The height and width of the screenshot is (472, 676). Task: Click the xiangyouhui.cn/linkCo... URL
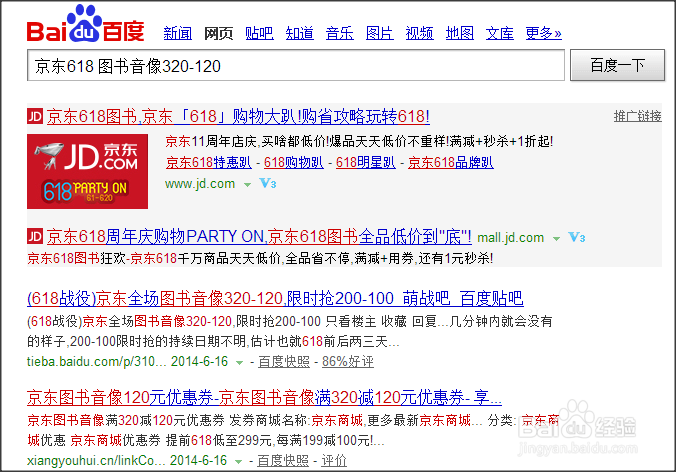point(96,460)
